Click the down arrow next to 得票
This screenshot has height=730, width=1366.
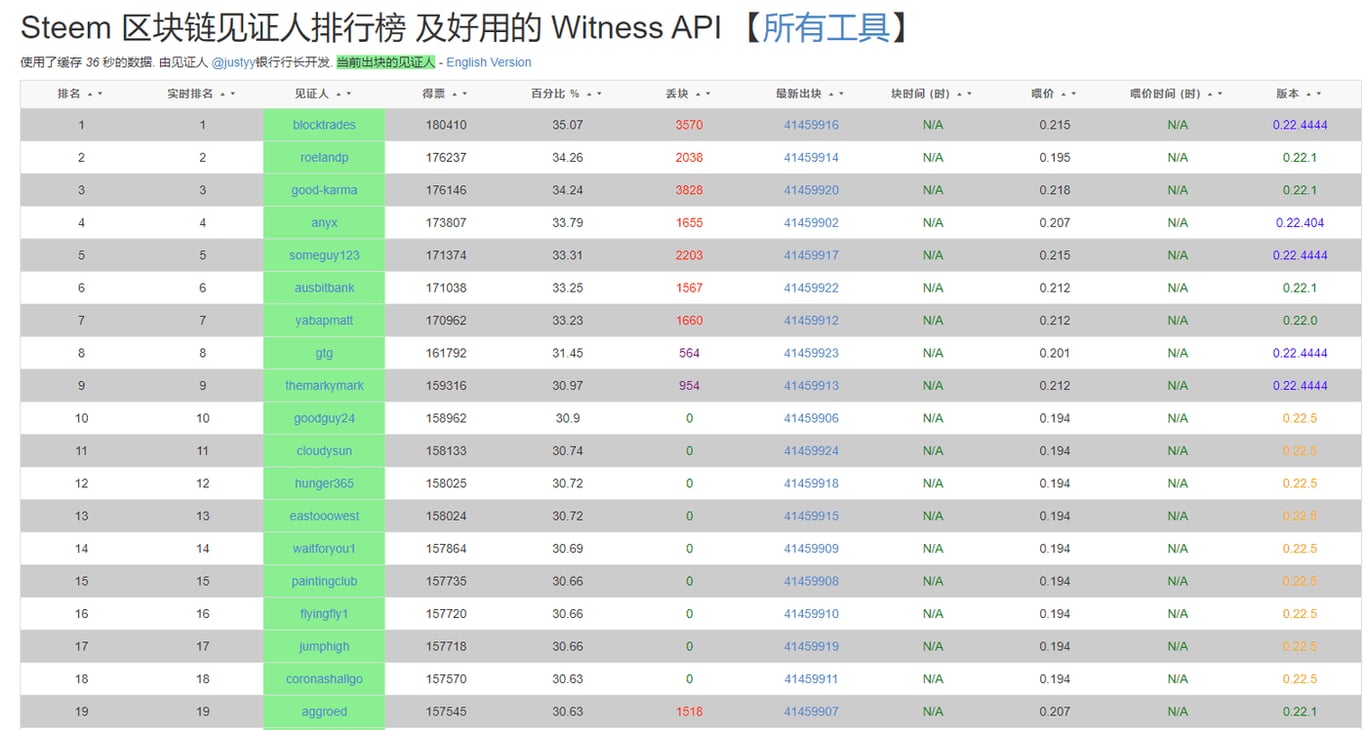click(464, 94)
